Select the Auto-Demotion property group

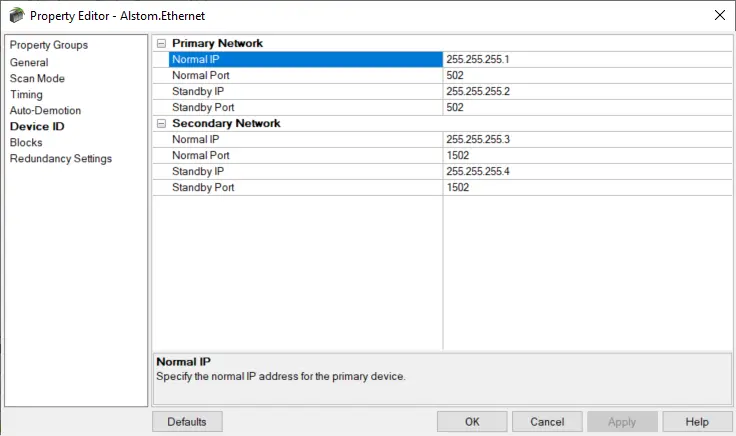tap(46, 110)
